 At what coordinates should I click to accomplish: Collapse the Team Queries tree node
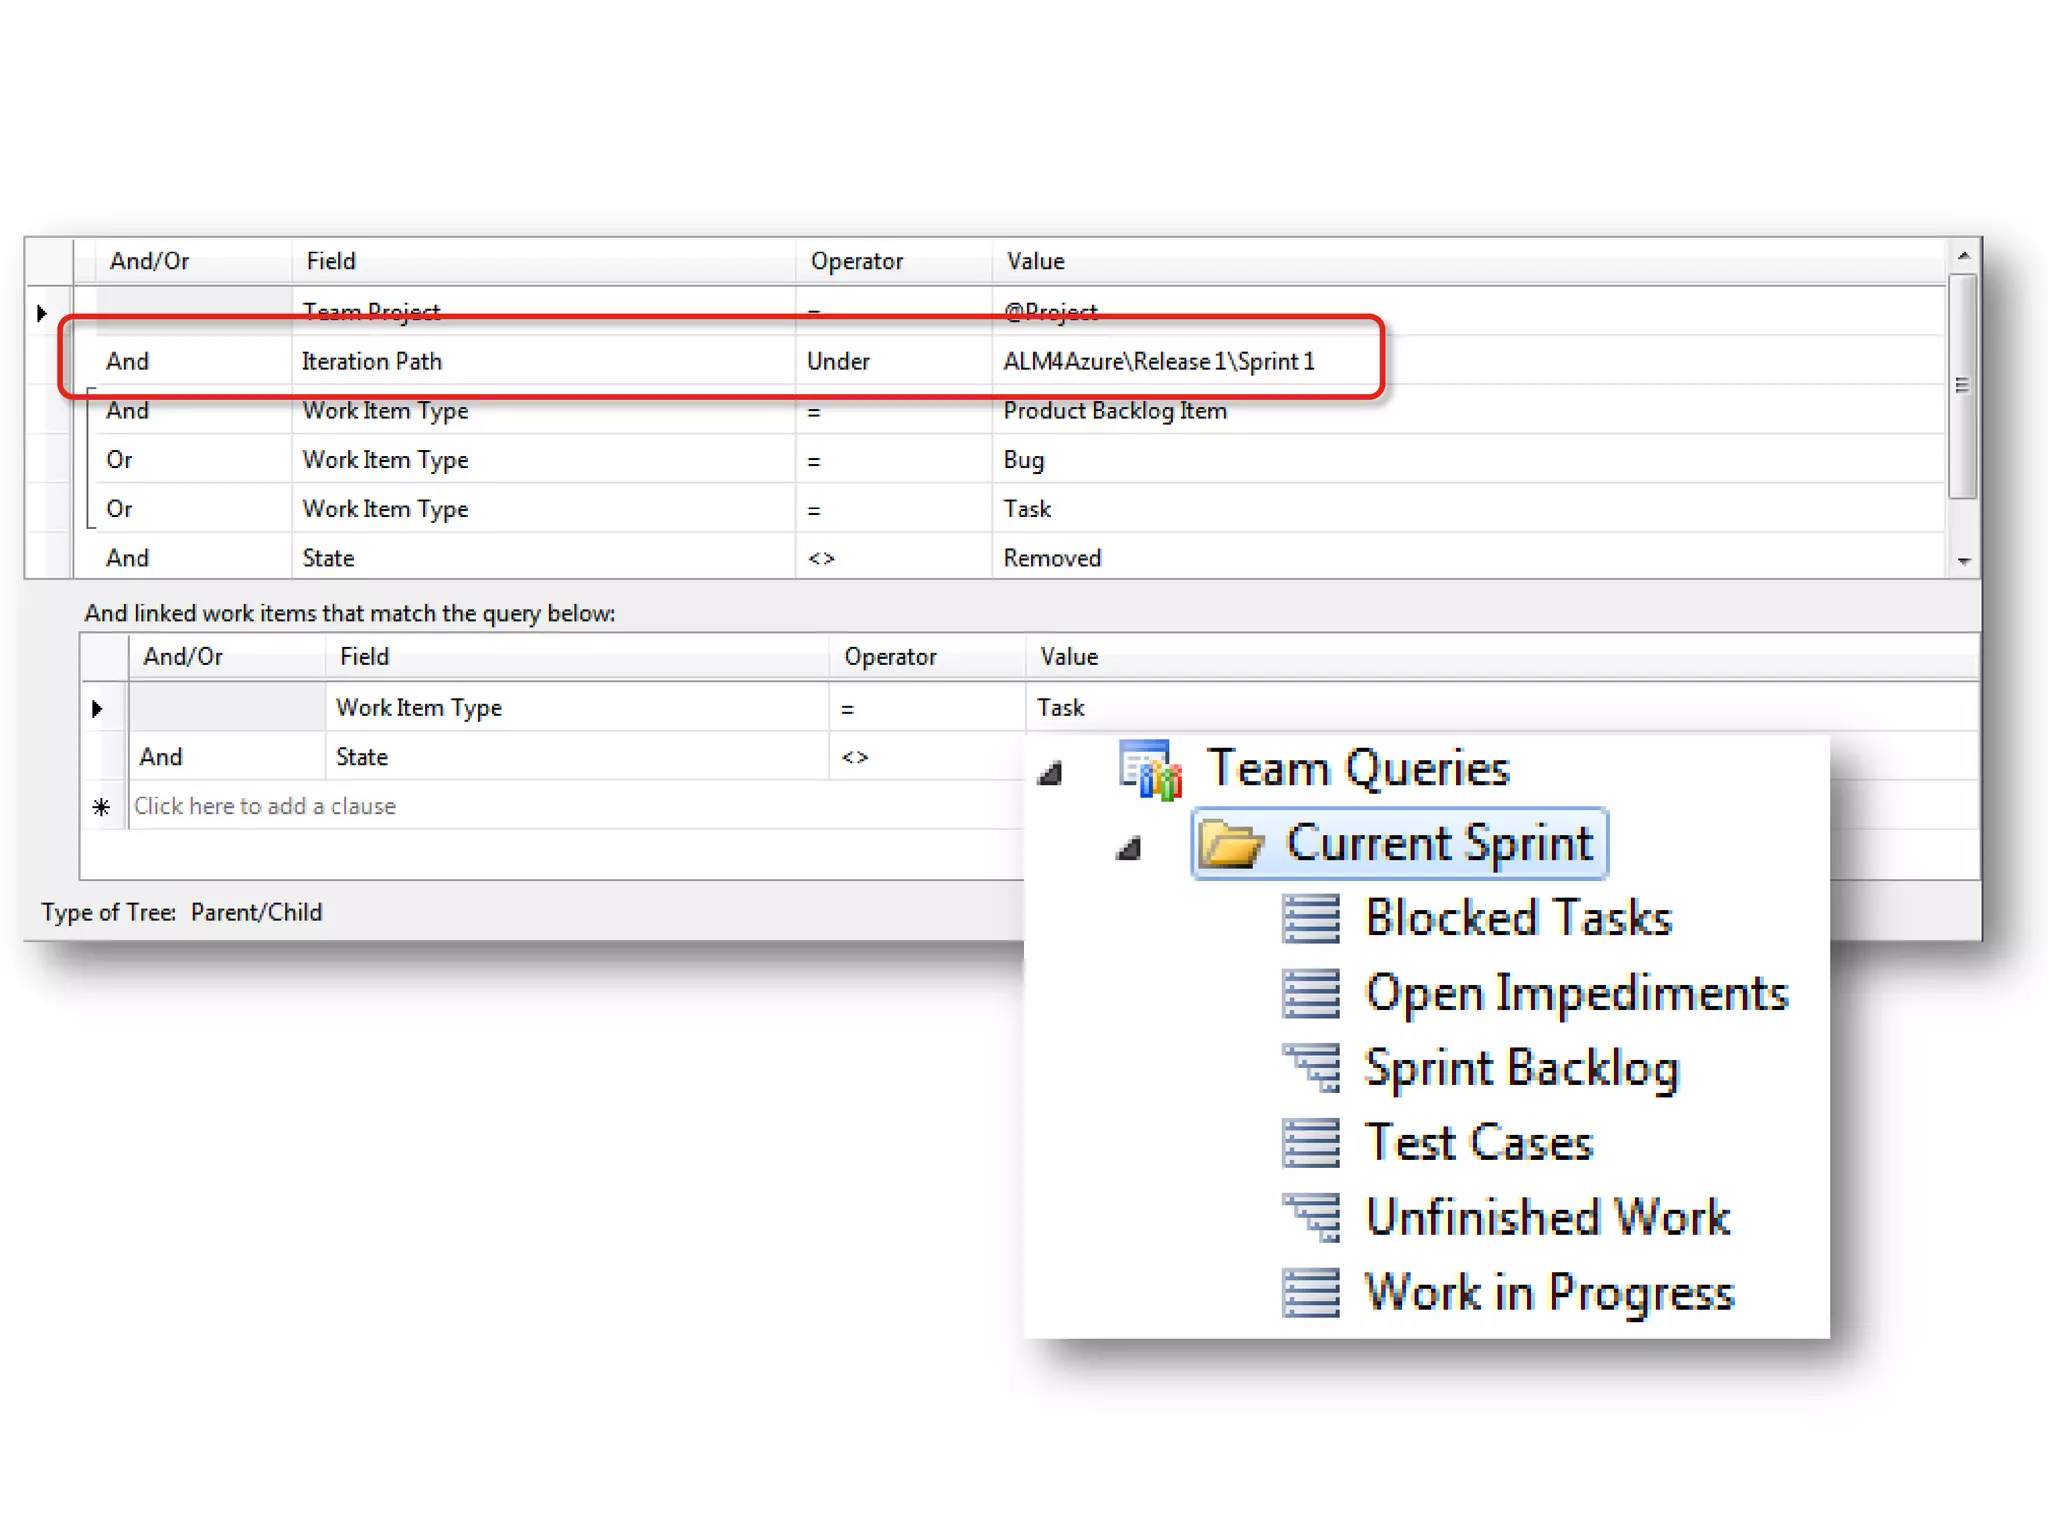[1050, 773]
